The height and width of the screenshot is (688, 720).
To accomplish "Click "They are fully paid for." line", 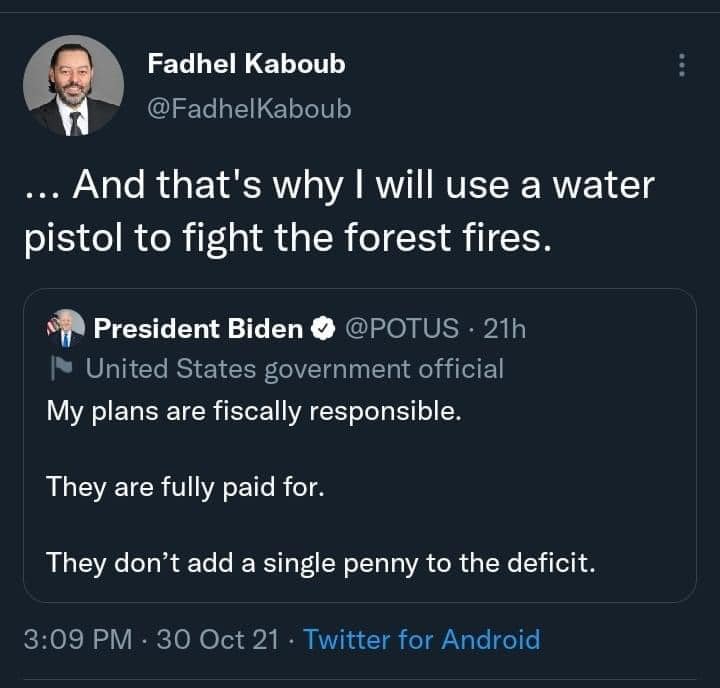I will click(185, 488).
